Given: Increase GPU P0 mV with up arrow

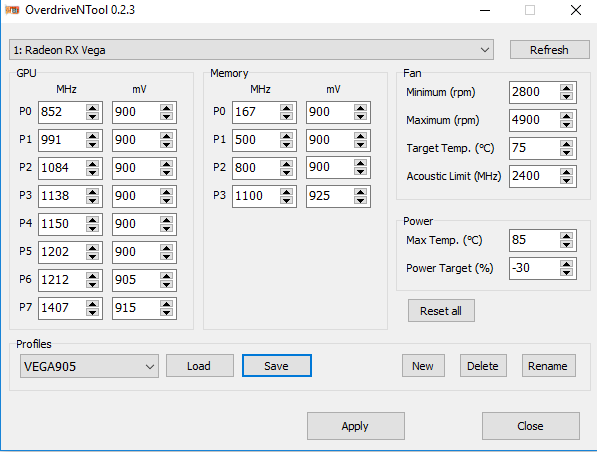Looking at the screenshot, I should pyautogui.click(x=166, y=108).
